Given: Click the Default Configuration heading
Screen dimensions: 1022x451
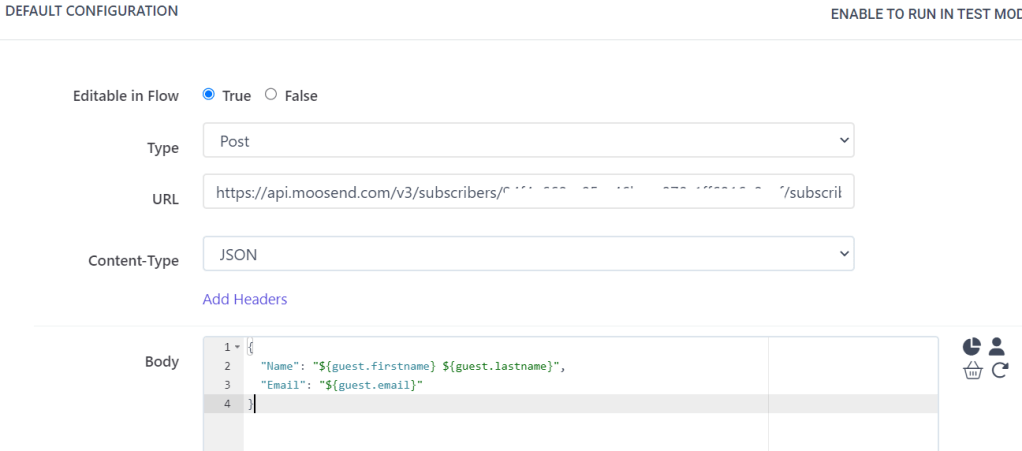Looking at the screenshot, I should pos(92,11).
